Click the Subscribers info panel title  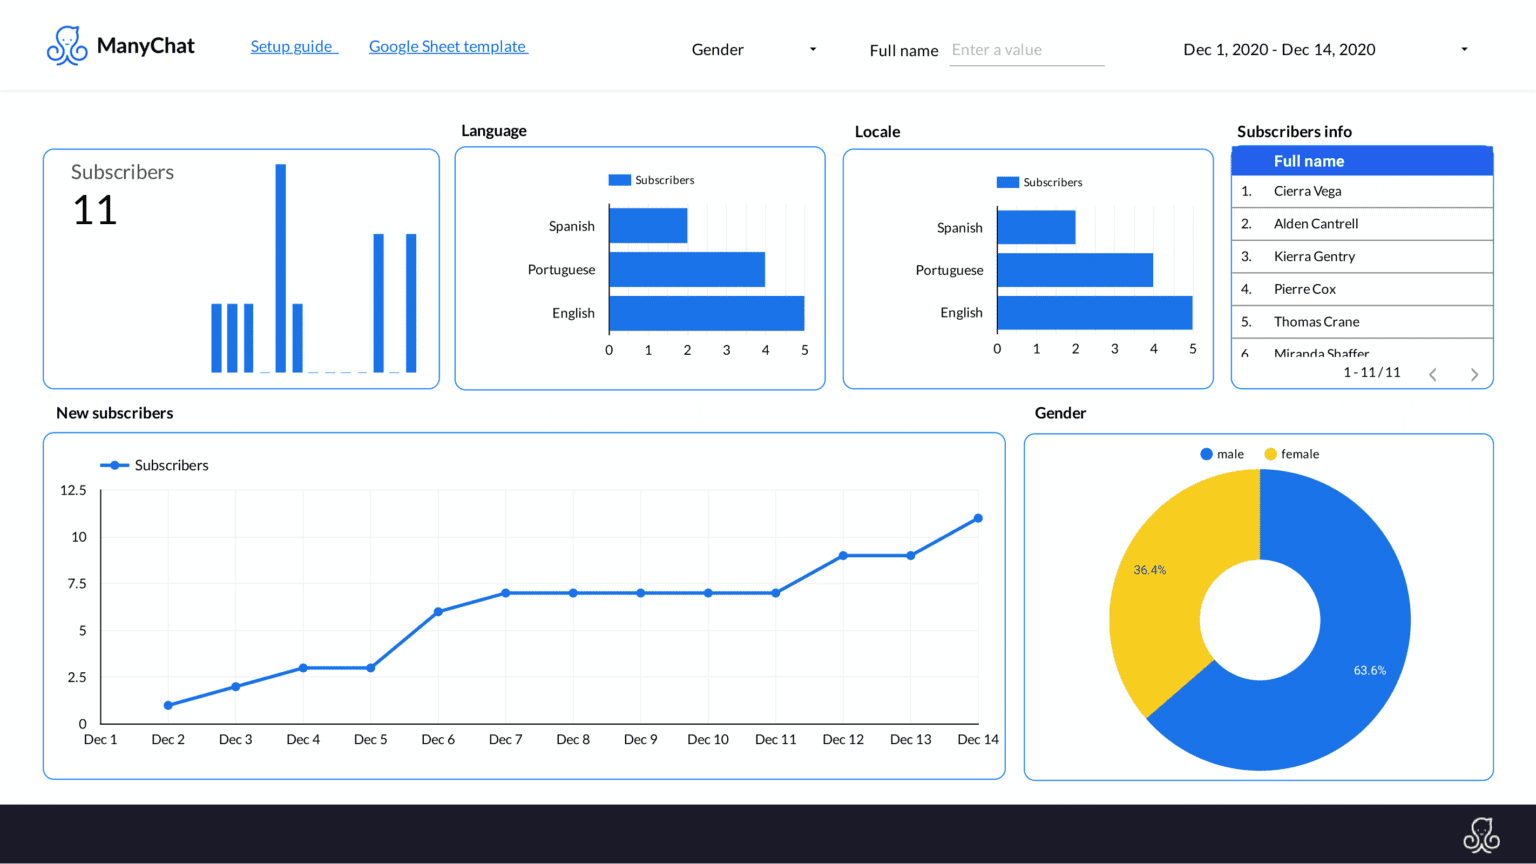point(1294,131)
